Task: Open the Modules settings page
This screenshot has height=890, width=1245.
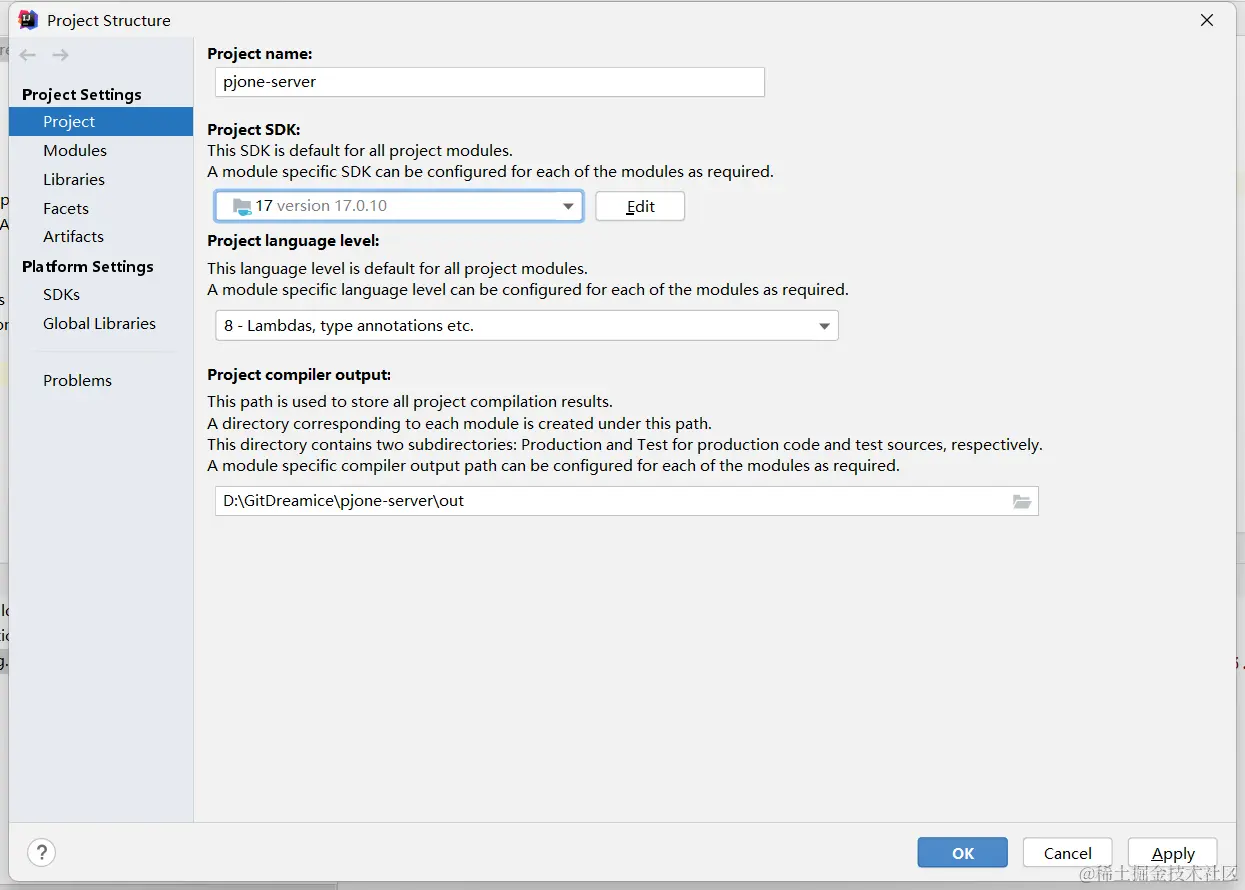Action: point(75,151)
